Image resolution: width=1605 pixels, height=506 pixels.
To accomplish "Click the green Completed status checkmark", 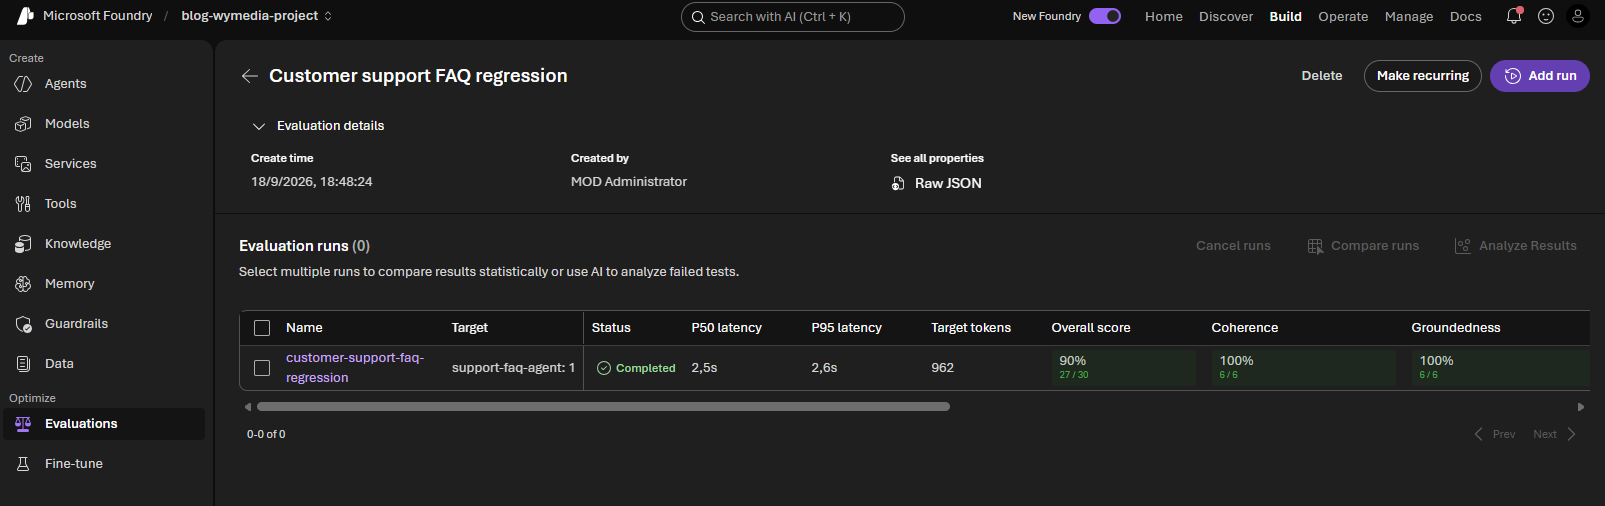I will pos(604,368).
